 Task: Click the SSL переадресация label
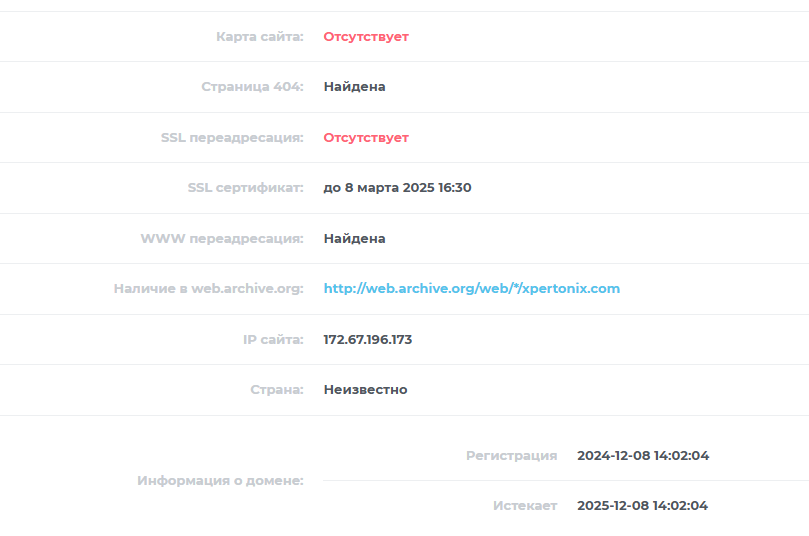[232, 138]
